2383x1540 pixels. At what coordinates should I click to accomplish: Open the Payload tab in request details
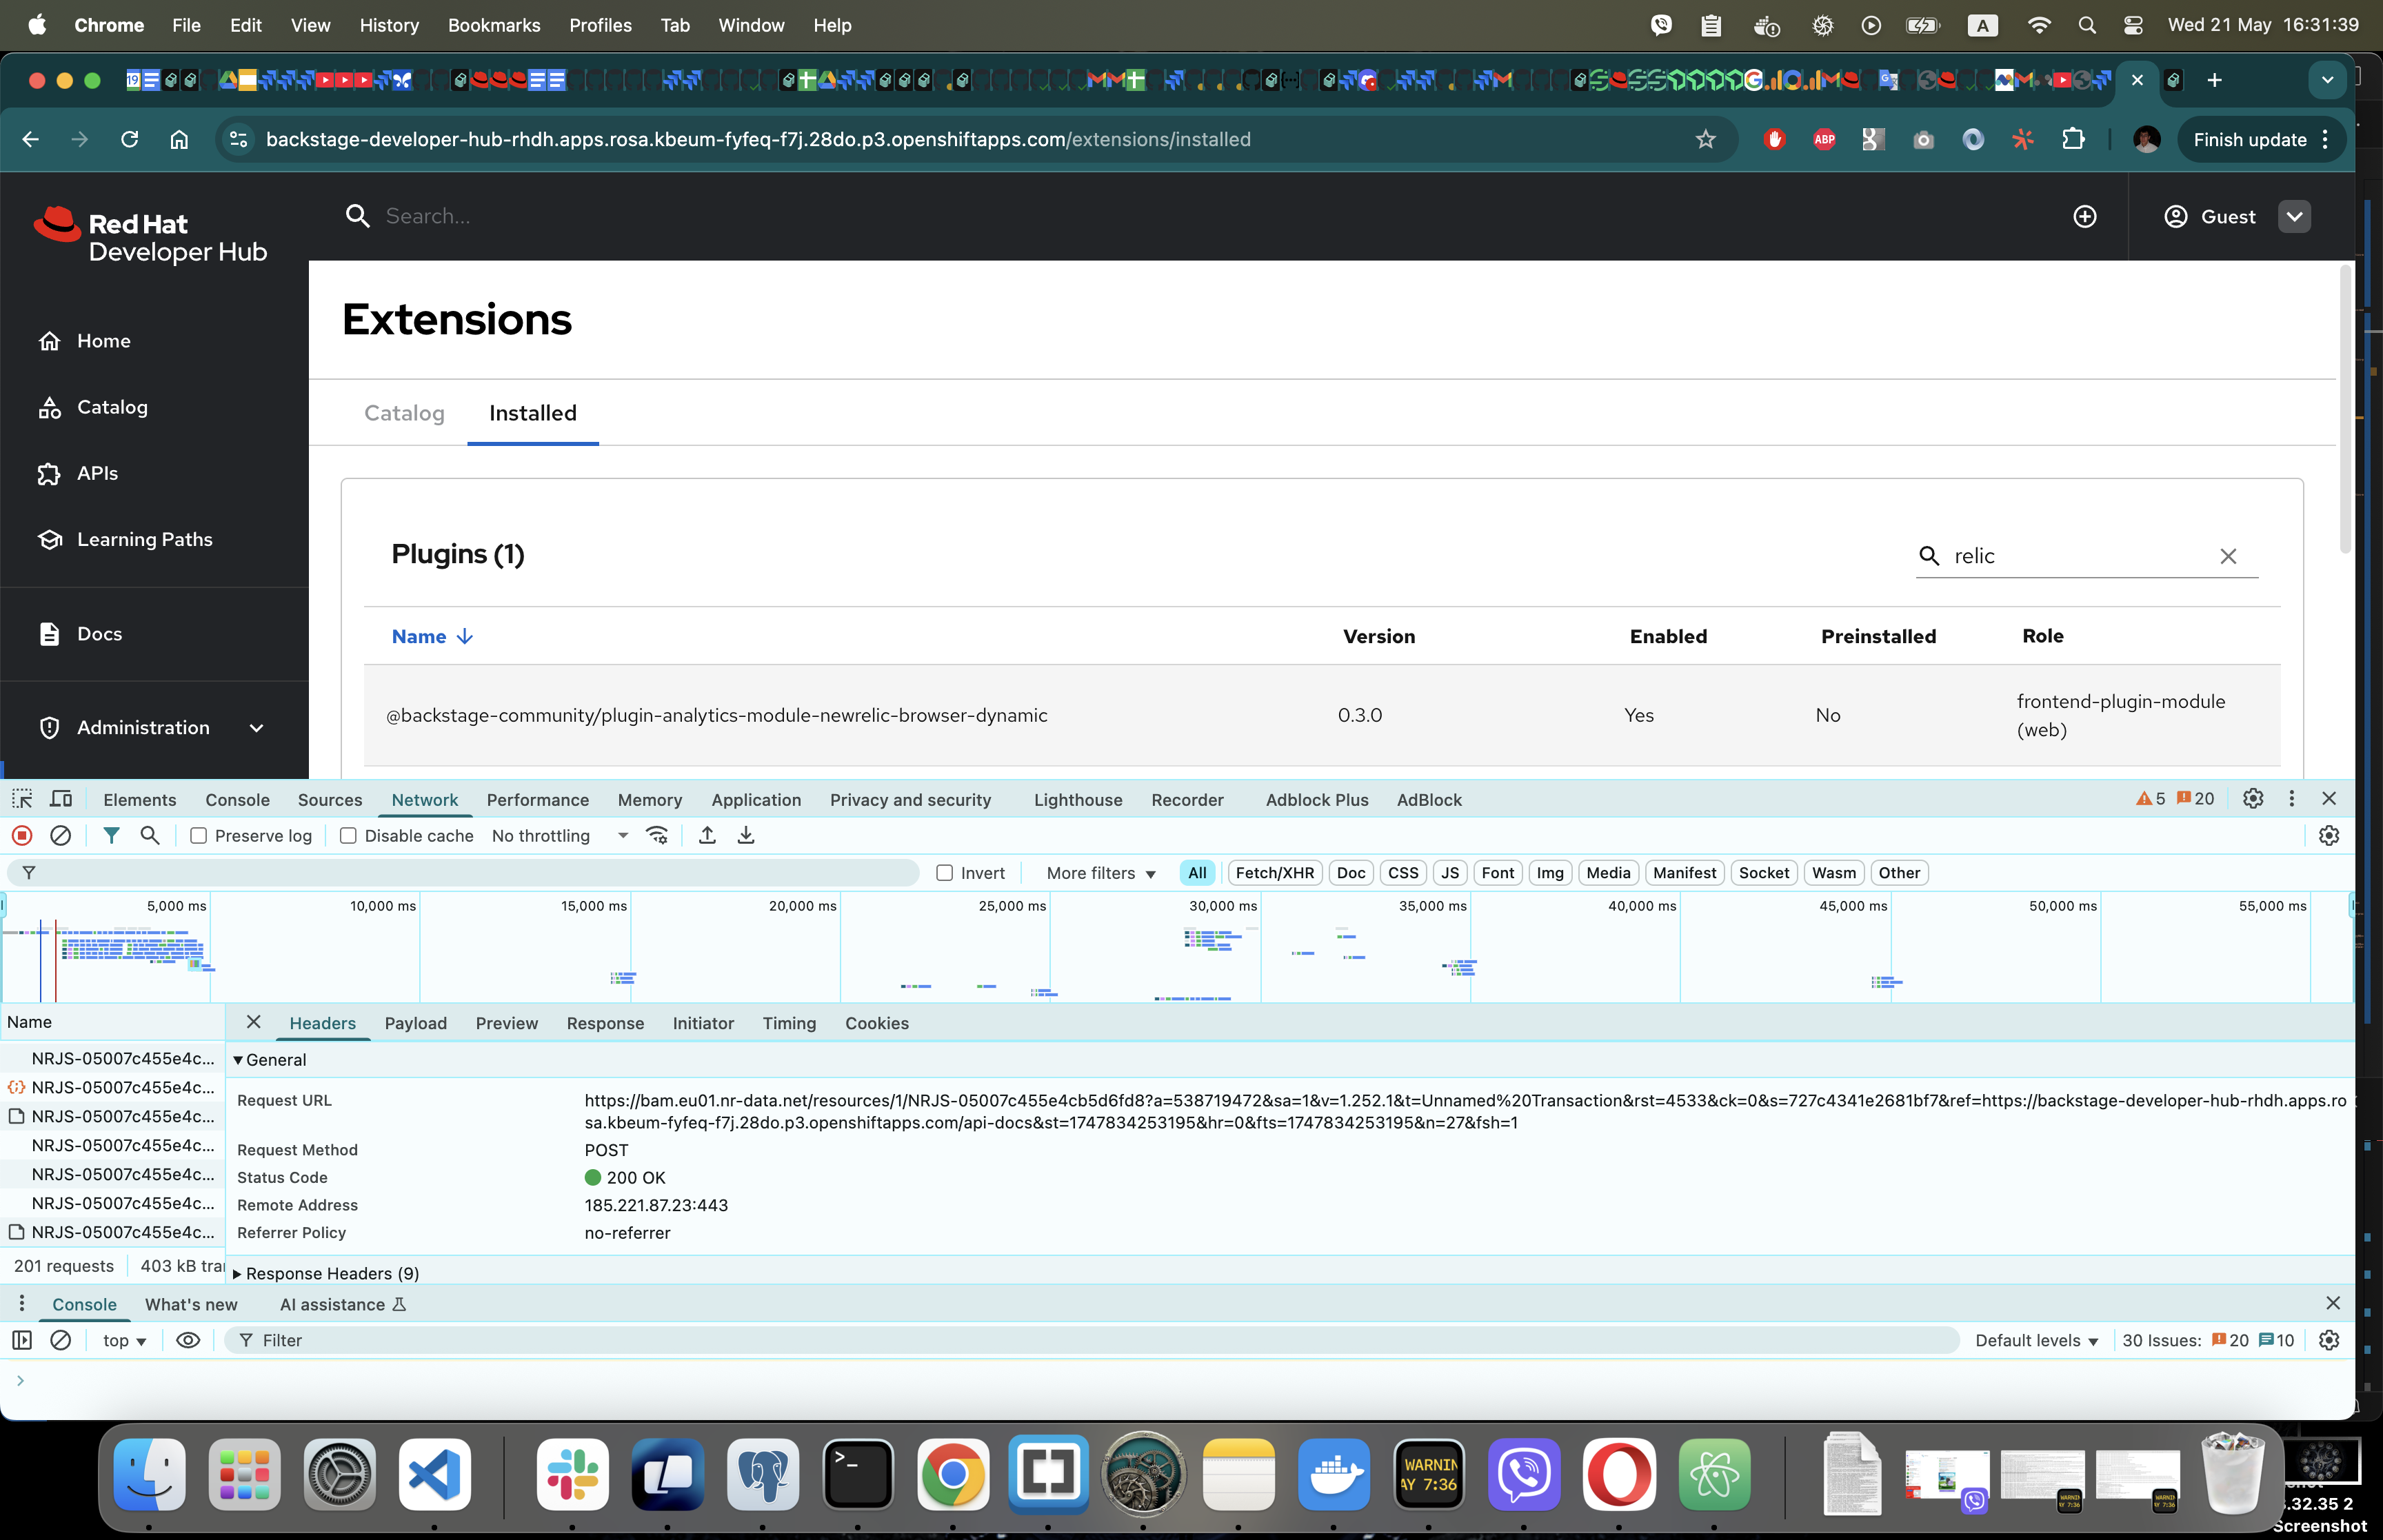(x=415, y=1023)
